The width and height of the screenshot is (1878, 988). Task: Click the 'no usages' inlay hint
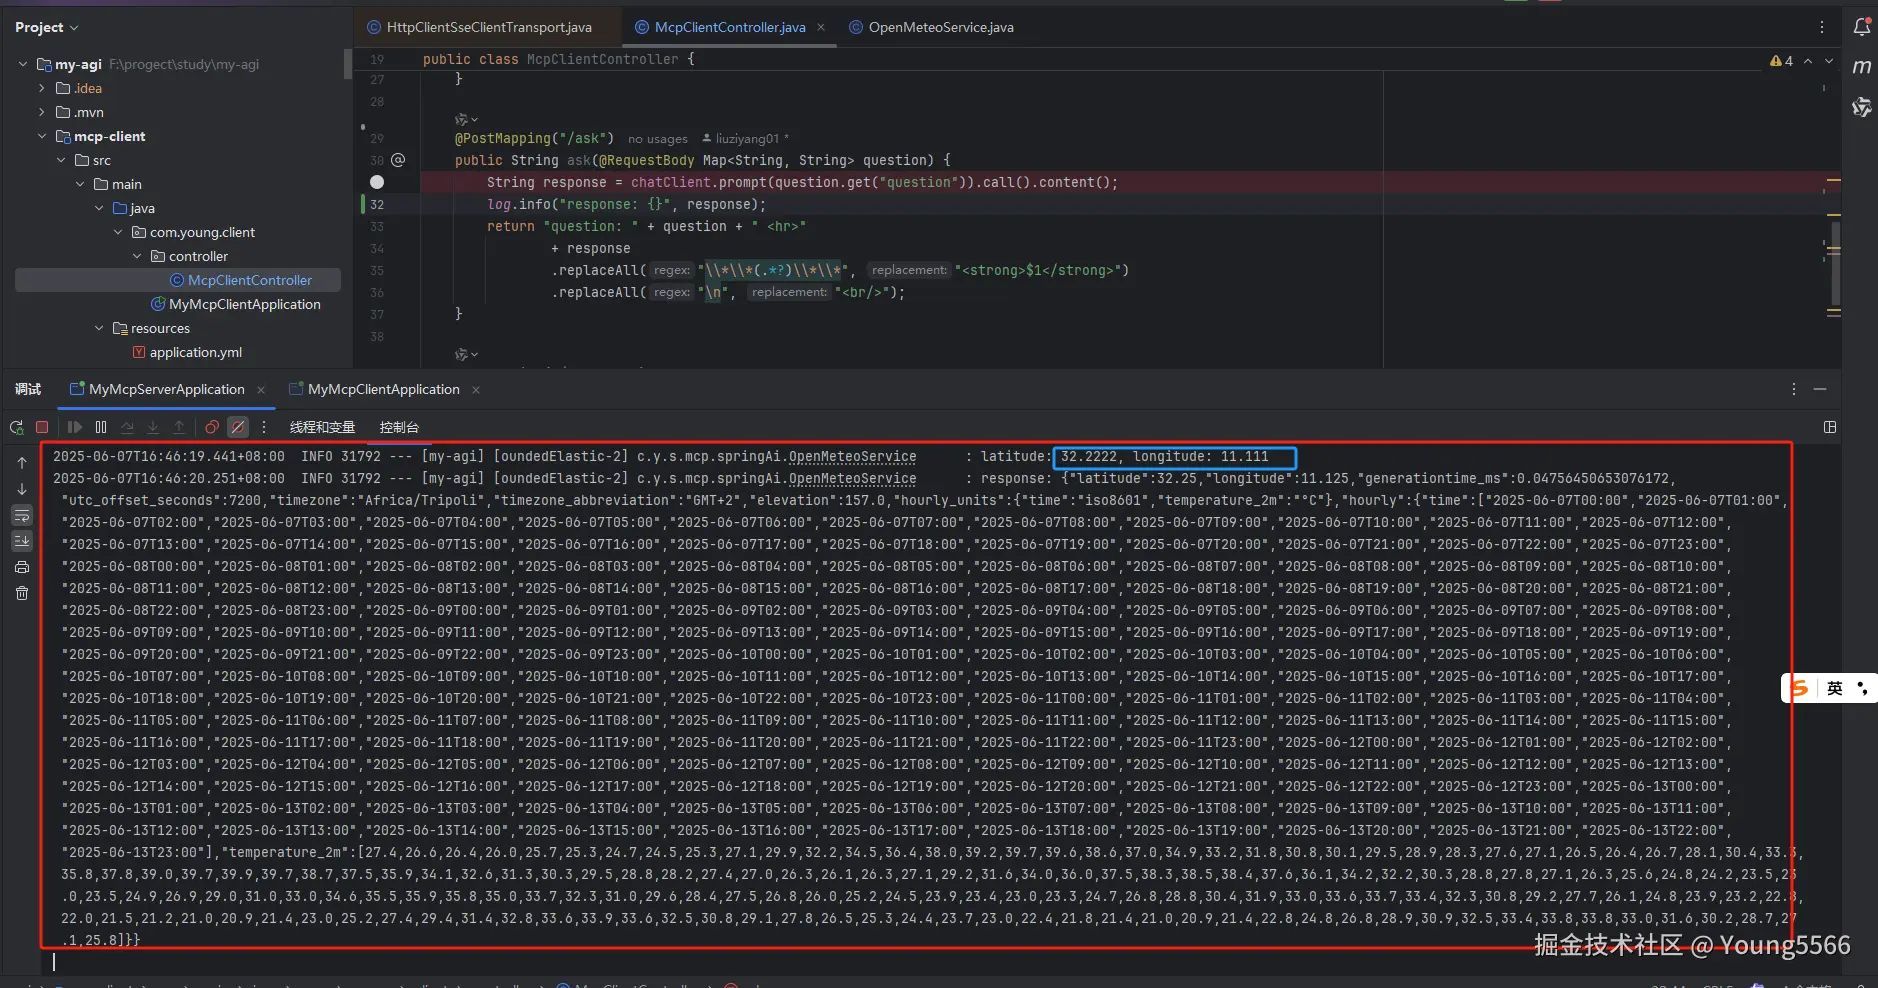point(658,139)
